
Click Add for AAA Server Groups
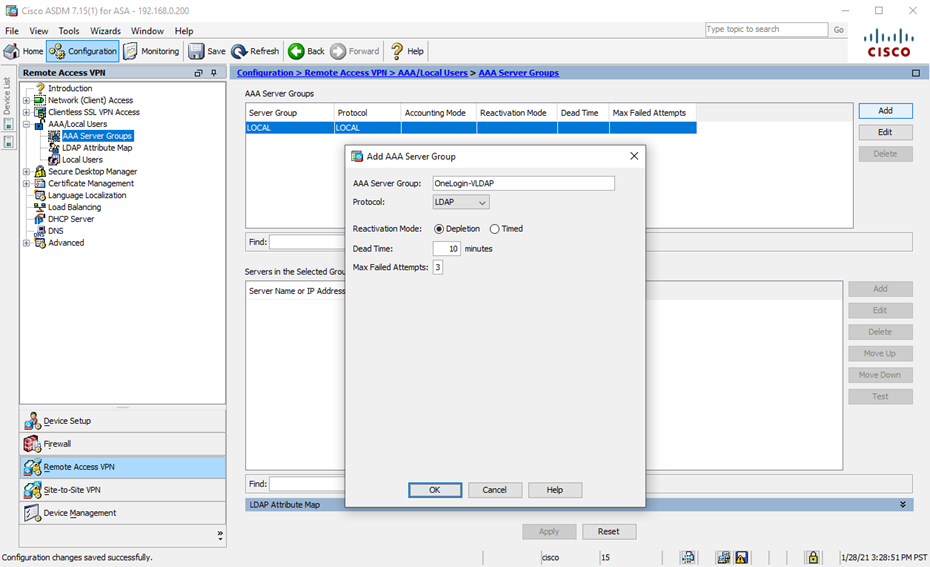coord(886,111)
